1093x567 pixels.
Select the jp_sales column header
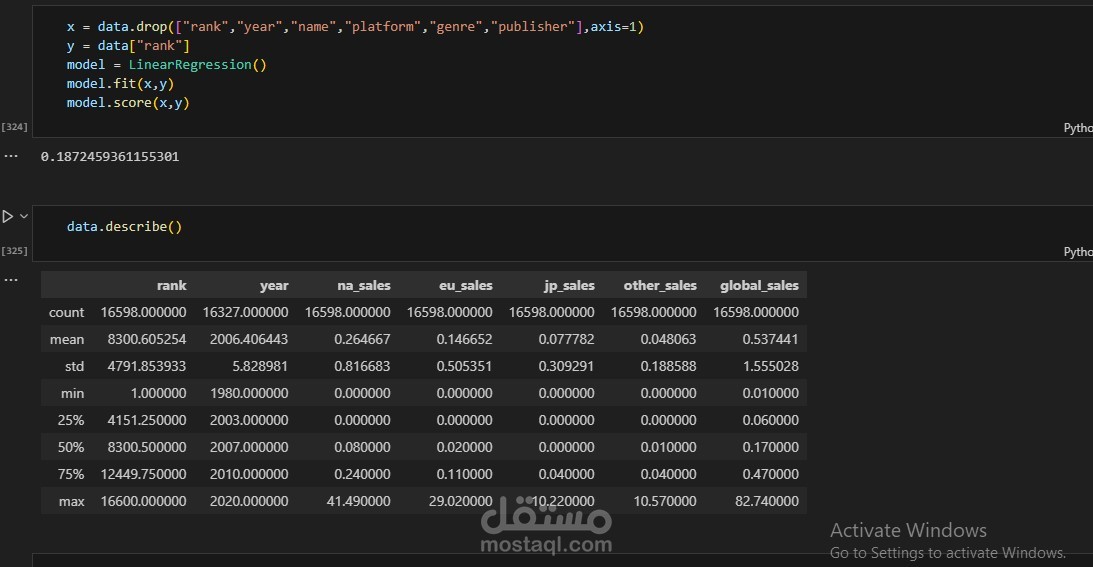(x=570, y=285)
